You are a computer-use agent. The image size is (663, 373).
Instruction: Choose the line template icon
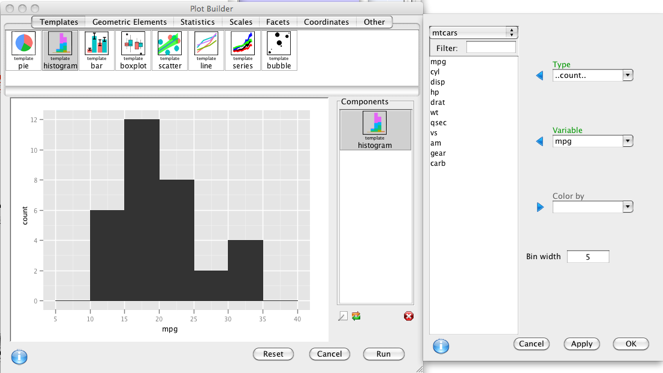pyautogui.click(x=206, y=50)
